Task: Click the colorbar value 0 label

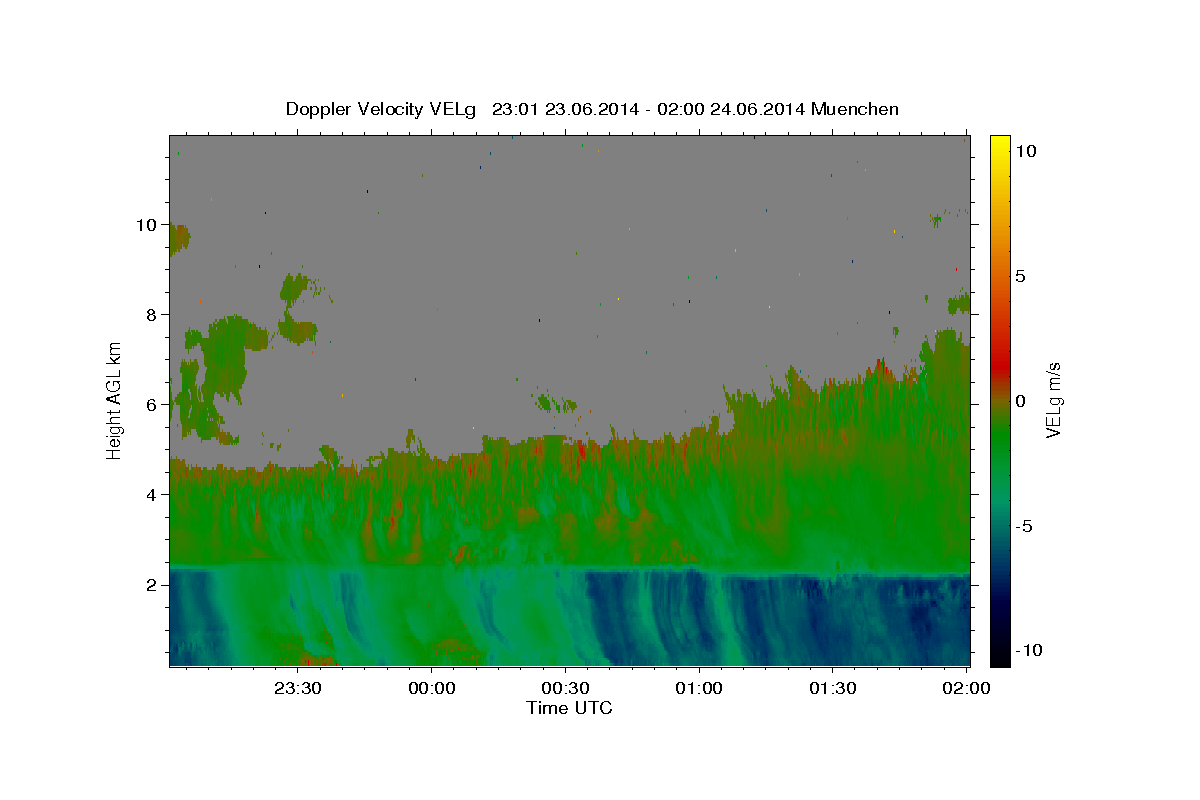Action: click(1020, 401)
